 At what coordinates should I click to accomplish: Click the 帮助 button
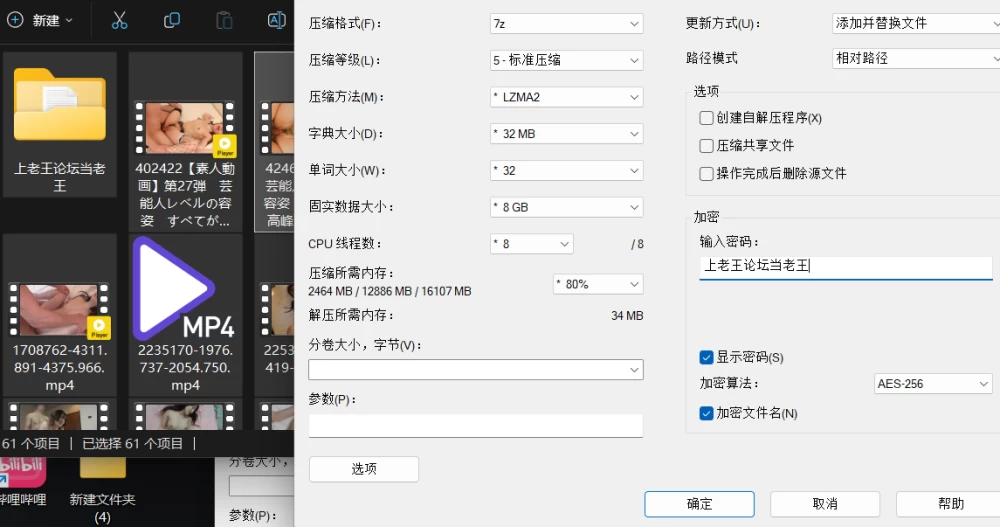(x=950, y=504)
